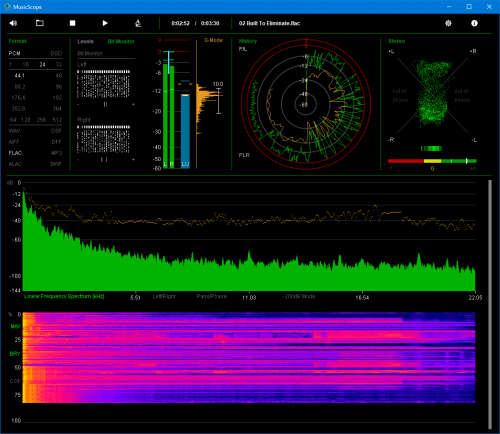
Task: Click the 176.4 sample rate value
Action: pos(18,98)
